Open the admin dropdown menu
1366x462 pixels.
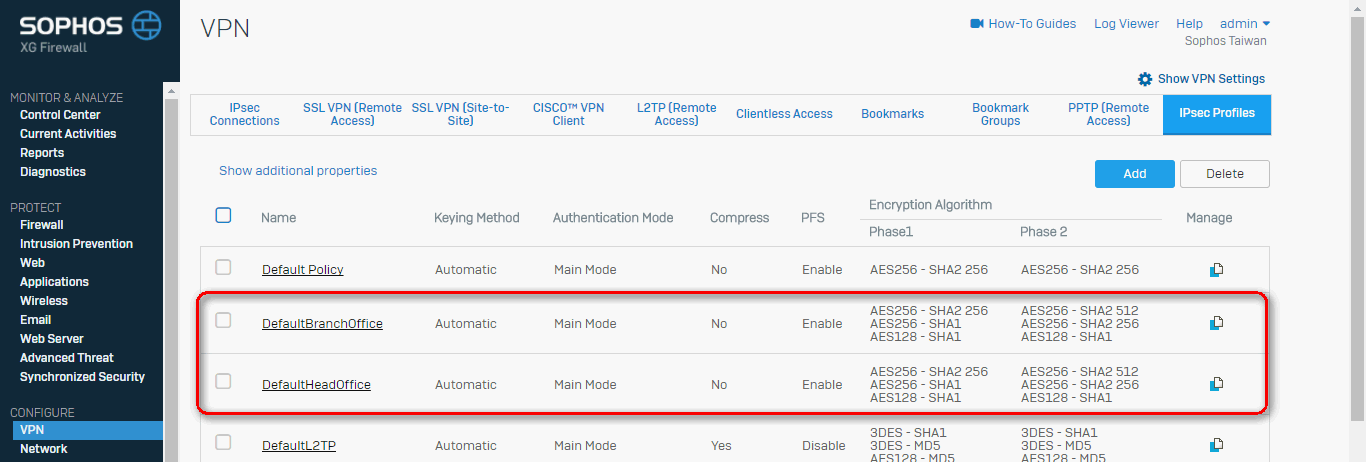pos(1245,23)
